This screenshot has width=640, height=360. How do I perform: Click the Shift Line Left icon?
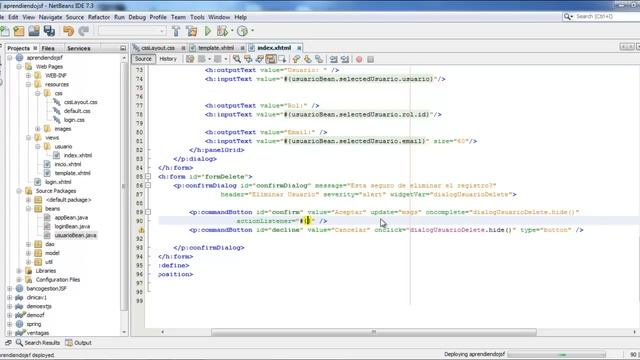tap(333, 59)
